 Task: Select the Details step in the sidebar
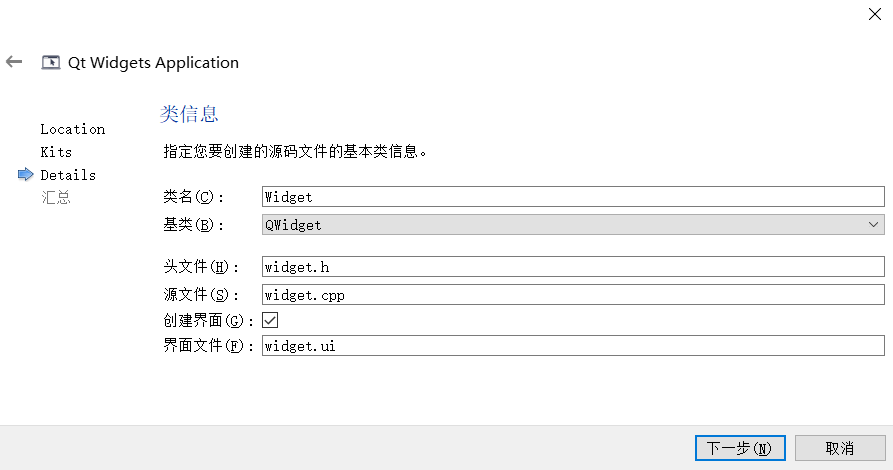[x=68, y=175]
